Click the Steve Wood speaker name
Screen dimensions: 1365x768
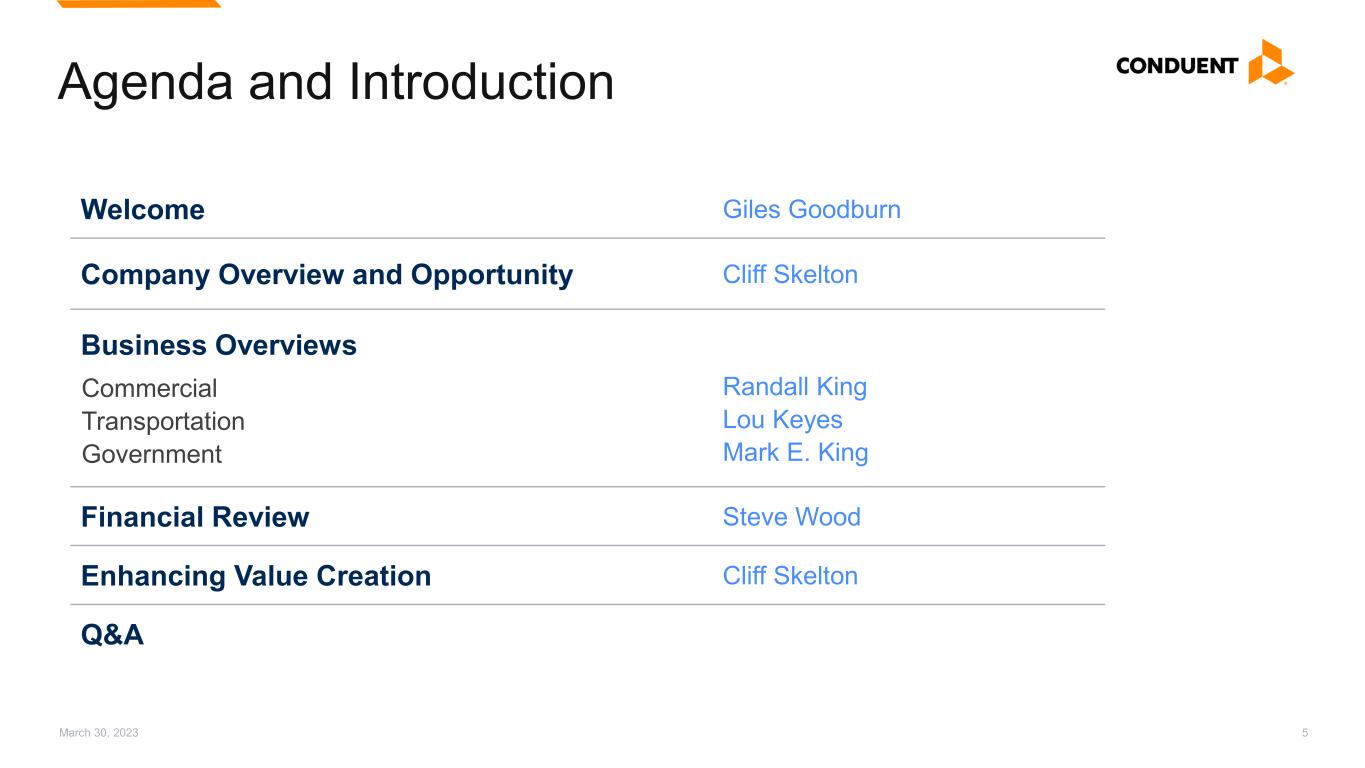click(x=791, y=517)
